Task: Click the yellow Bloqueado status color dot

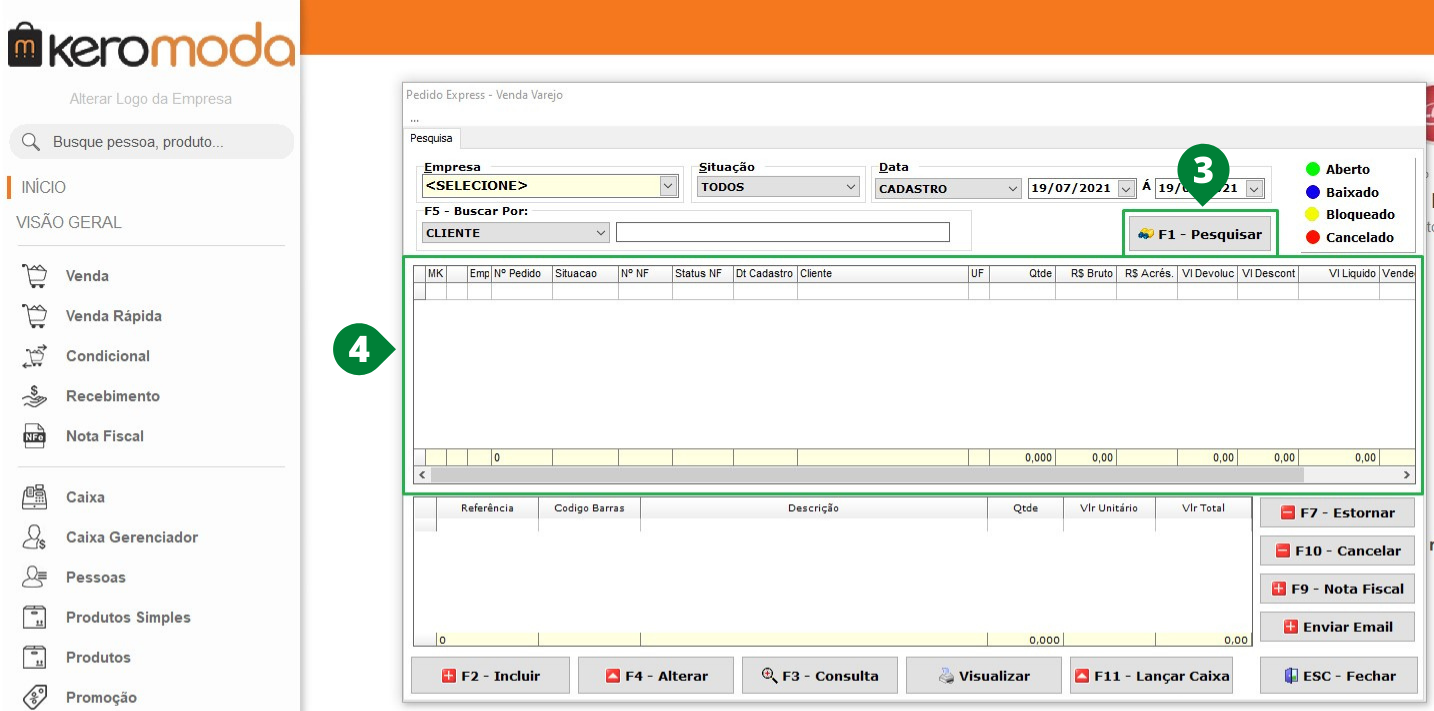Action: 1313,214
